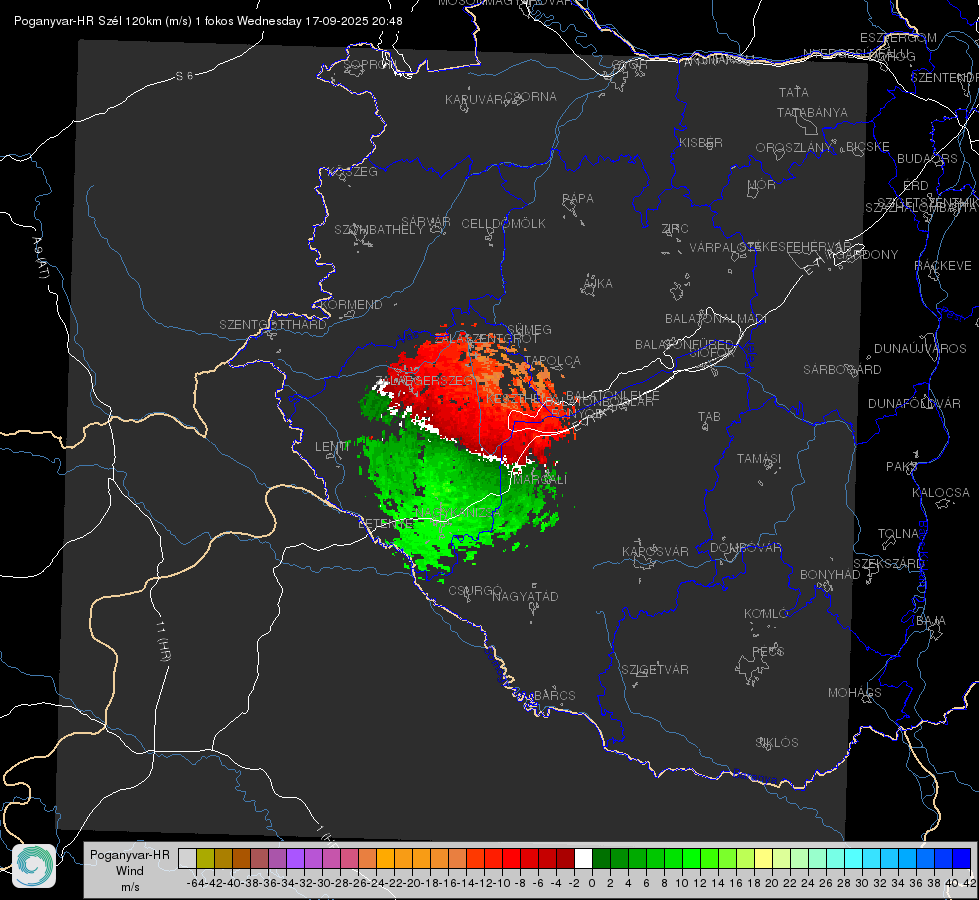Click the TAMASI town label

point(759,458)
